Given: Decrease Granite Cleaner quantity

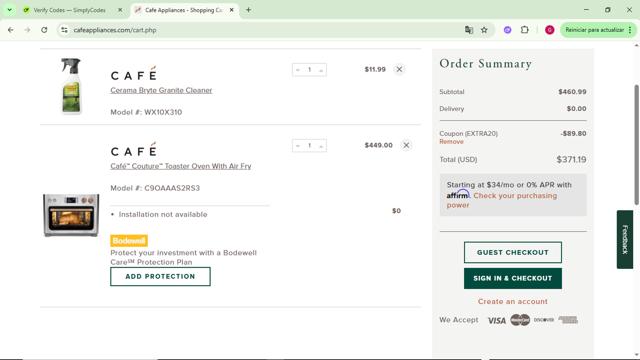Looking at the screenshot, I should click(x=298, y=70).
